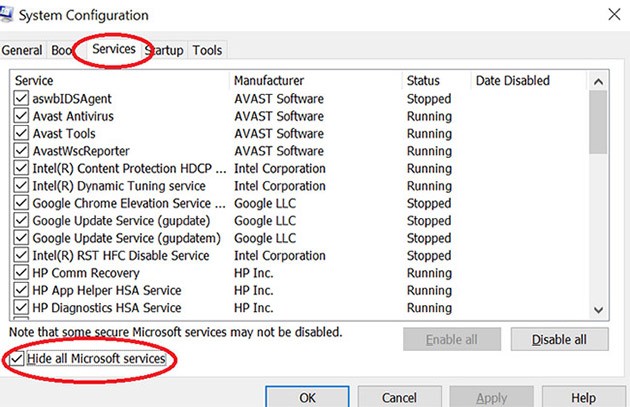
Task: Toggle the Avast Antivirus service checkbox
Action: 21,116
